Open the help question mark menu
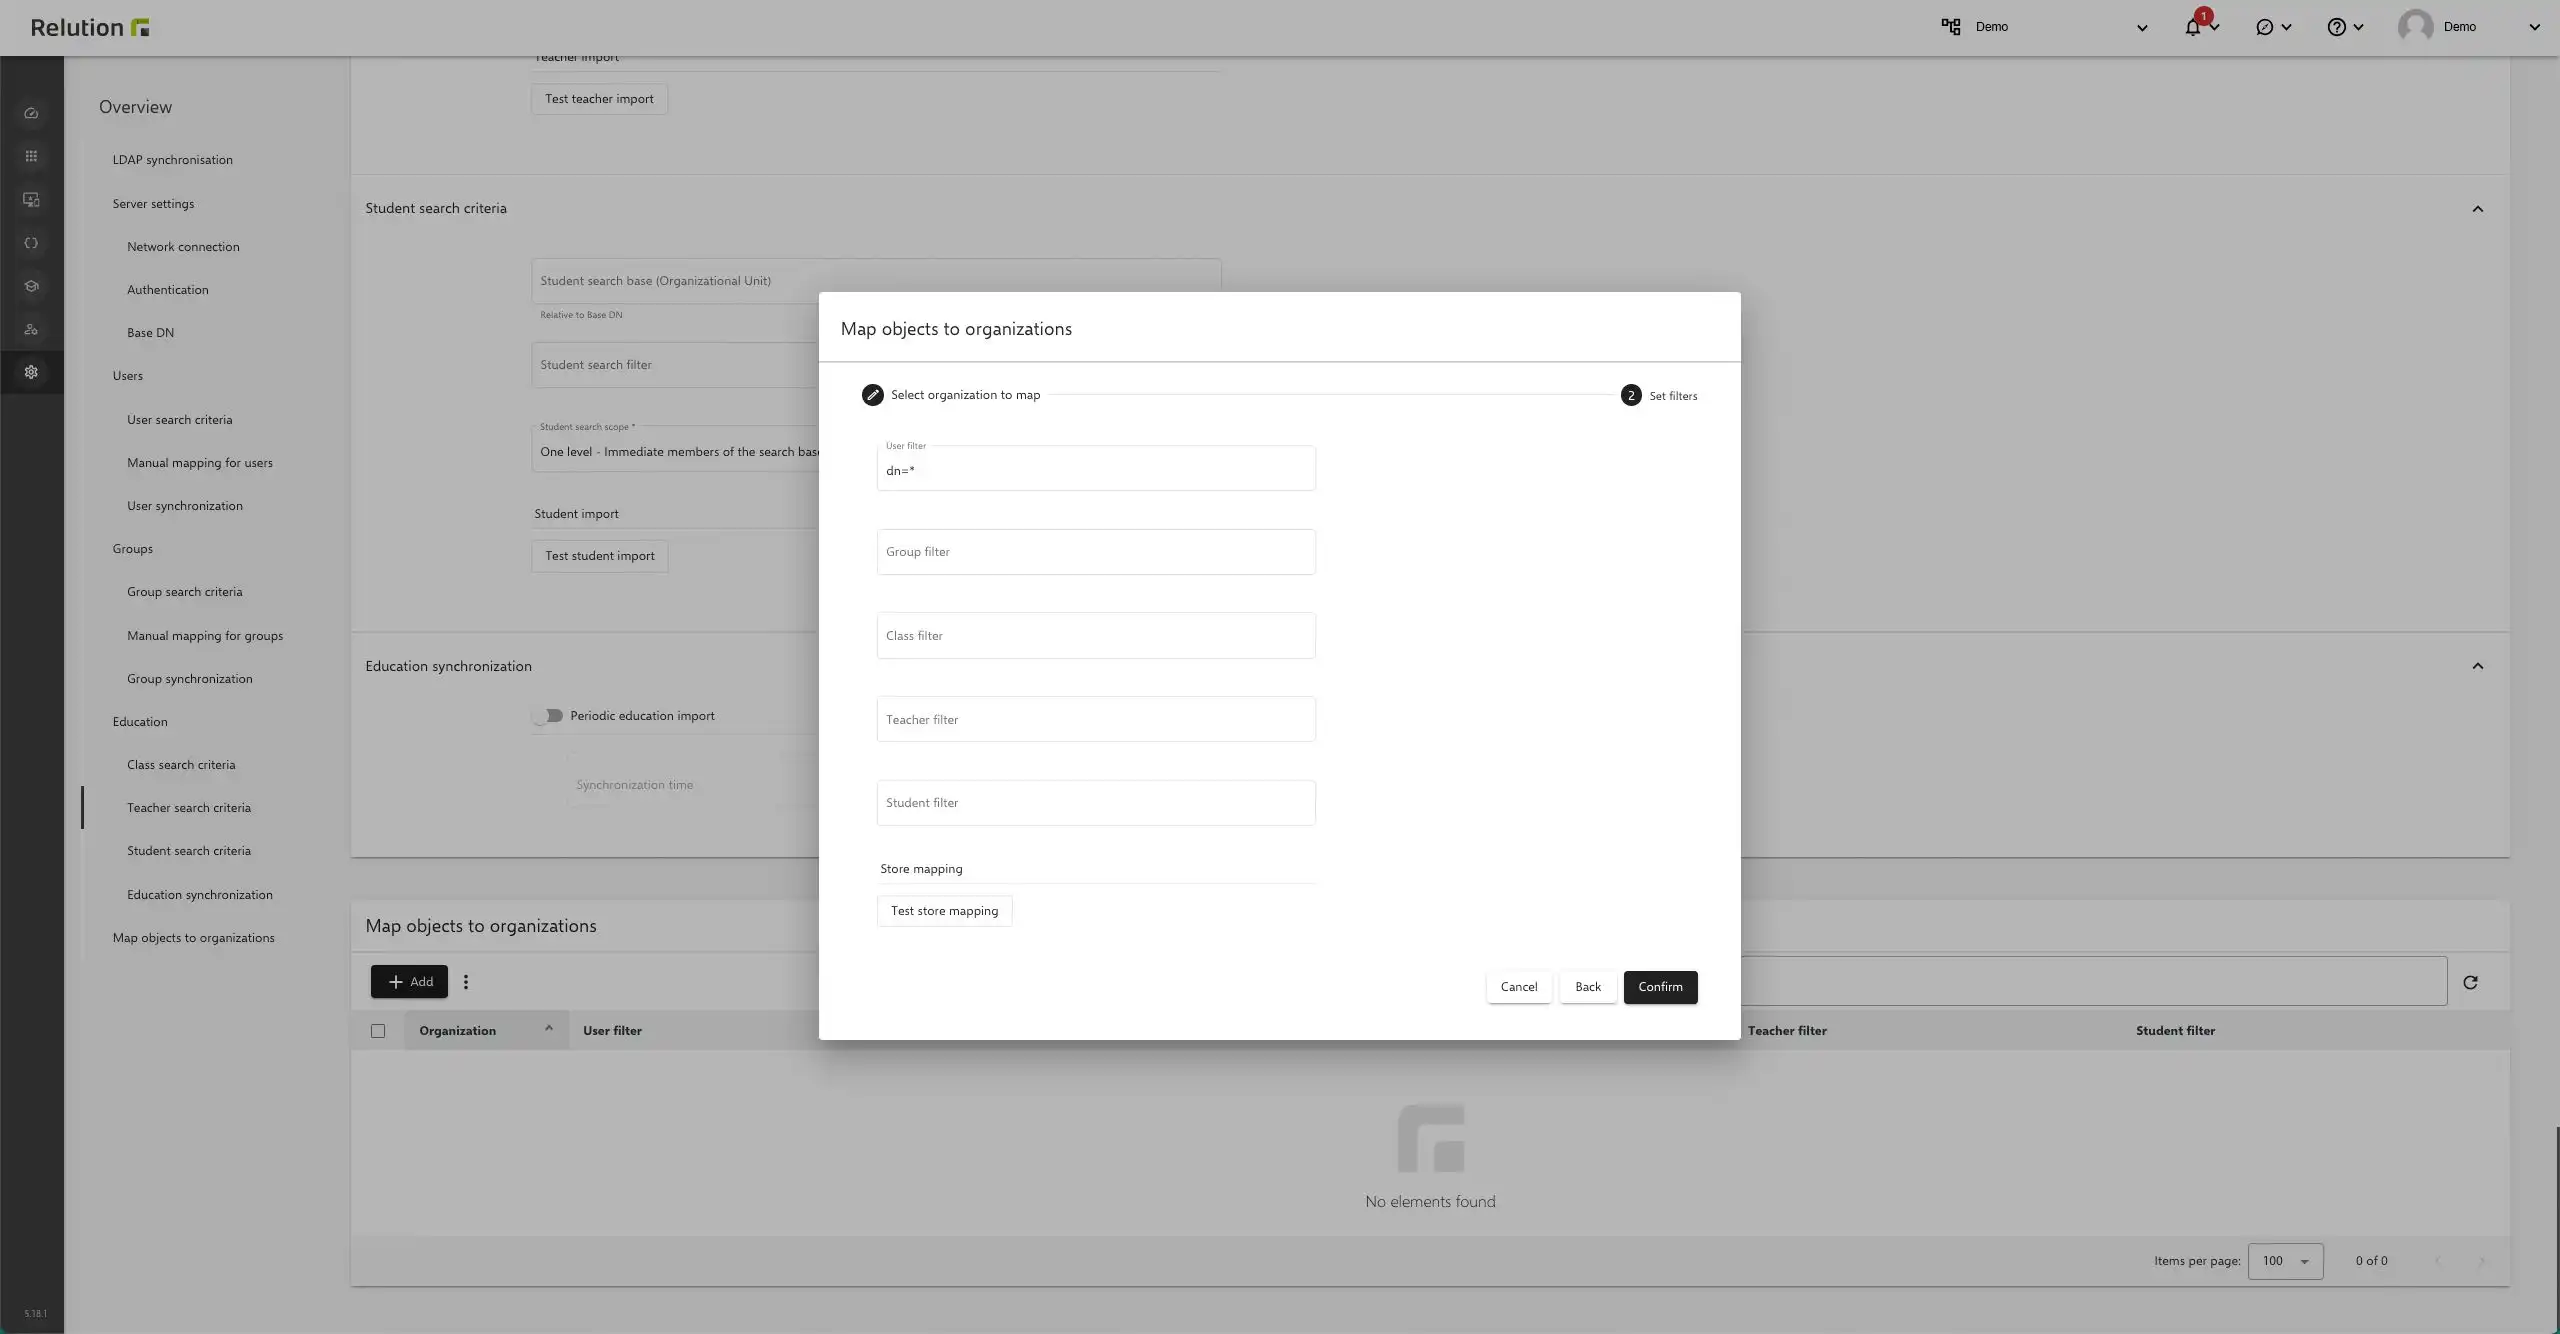Screen dimensions: 2560x1334 tap(2336, 27)
